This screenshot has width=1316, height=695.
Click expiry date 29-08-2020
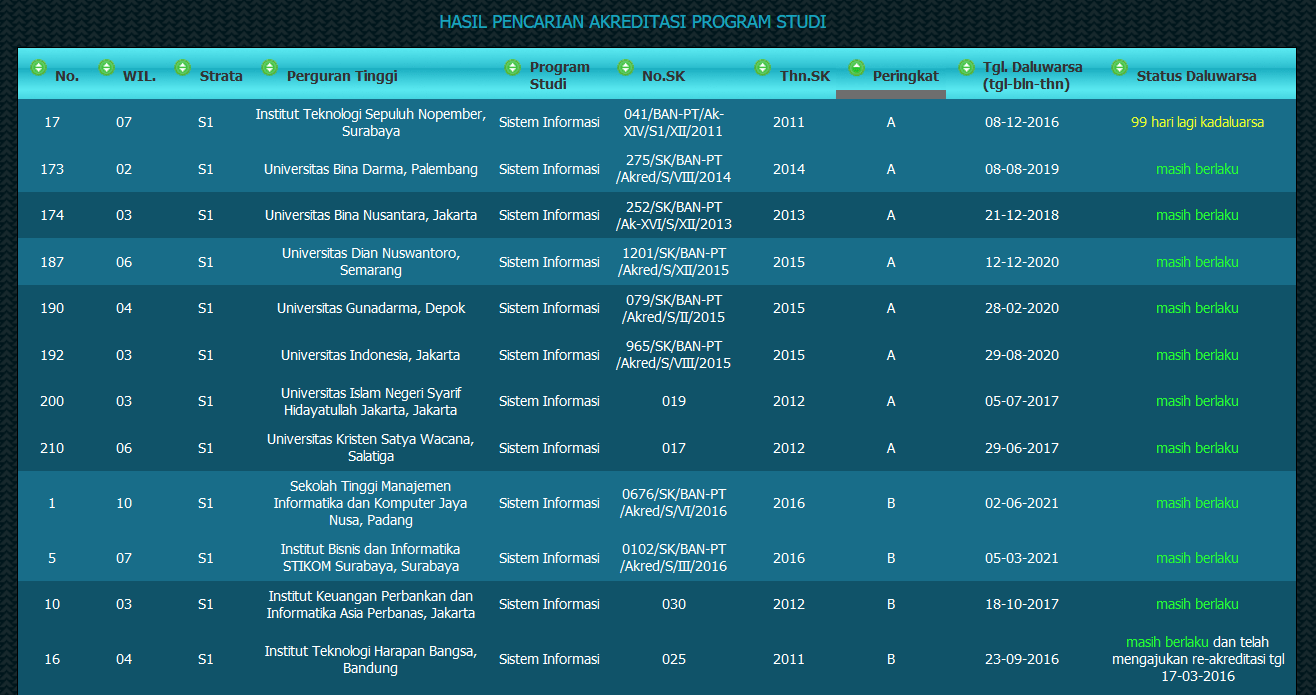1021,355
